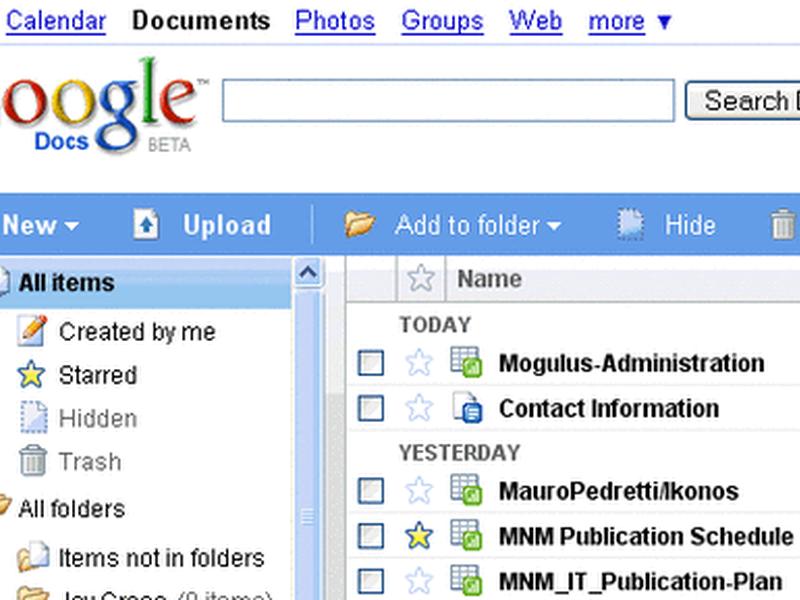Open MNM_IT_Publication-Plan by its name

(x=640, y=581)
